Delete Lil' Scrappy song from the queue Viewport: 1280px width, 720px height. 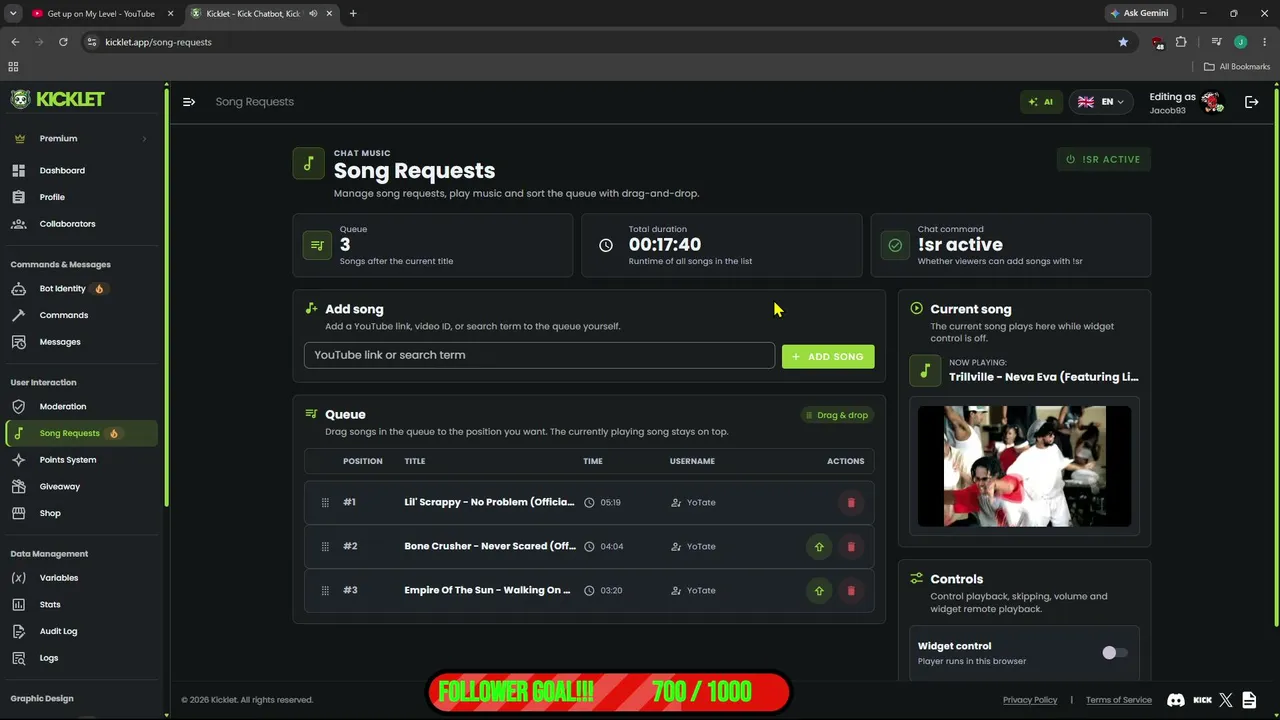pyautogui.click(x=851, y=503)
